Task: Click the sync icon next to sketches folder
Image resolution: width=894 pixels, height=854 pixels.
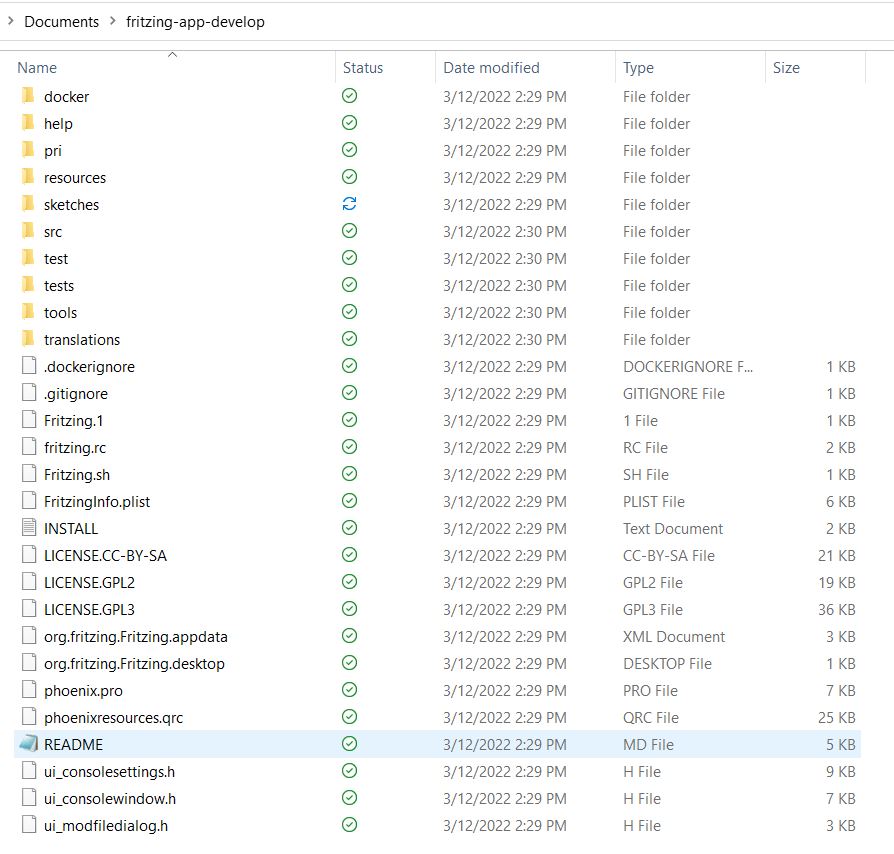Action: pyautogui.click(x=349, y=204)
